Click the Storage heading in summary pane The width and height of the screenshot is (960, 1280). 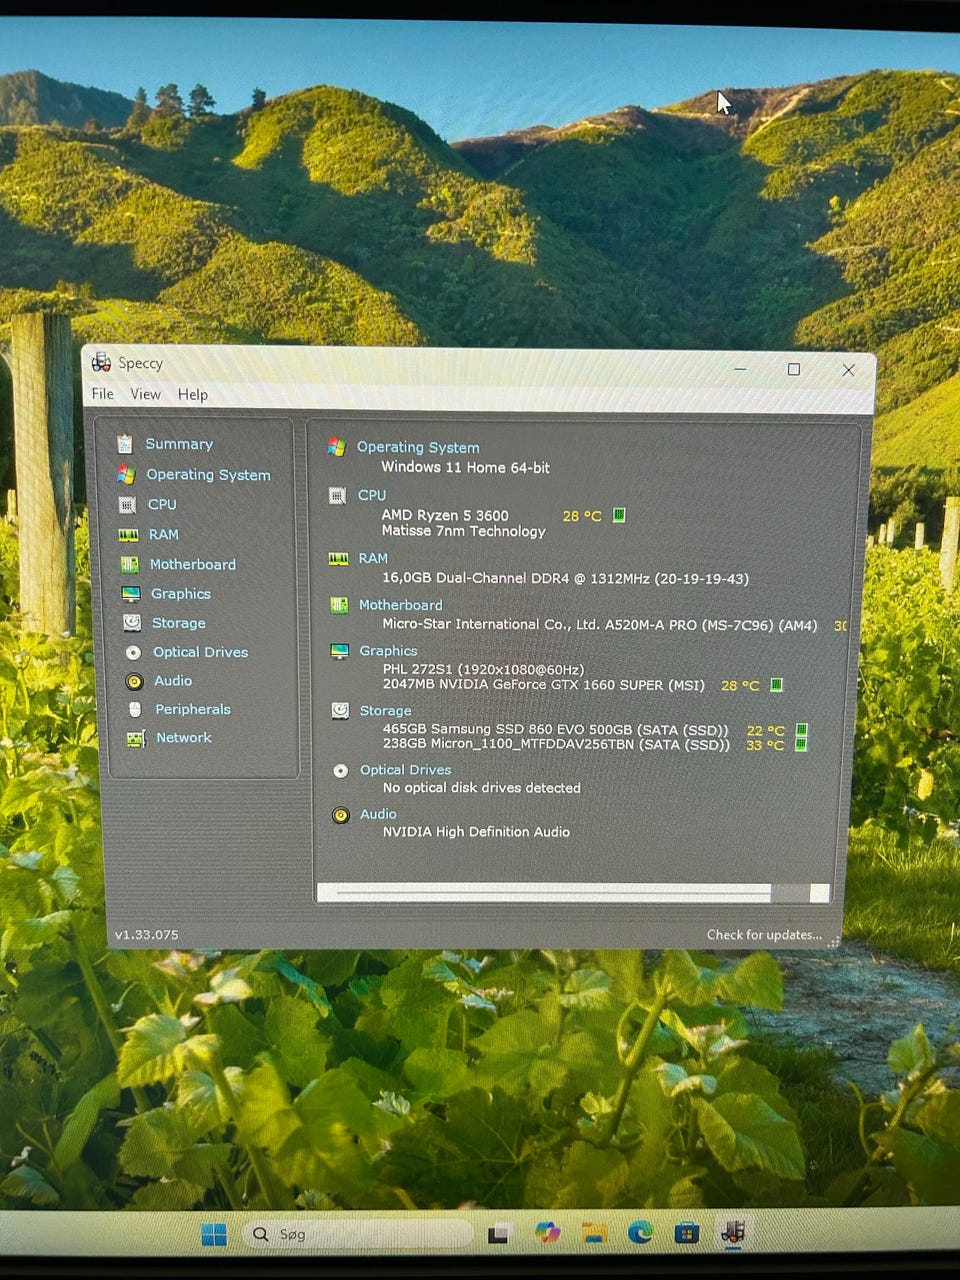[x=385, y=711]
